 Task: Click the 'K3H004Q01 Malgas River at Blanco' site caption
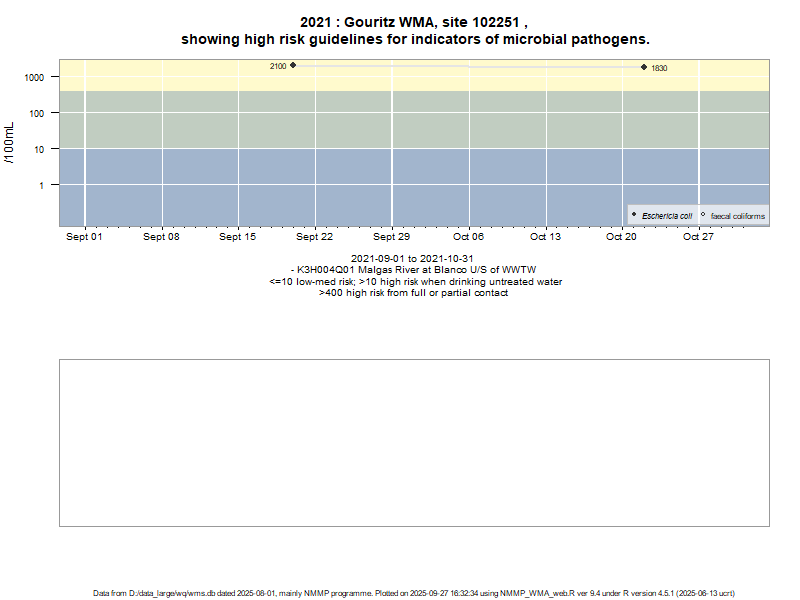coord(414,270)
